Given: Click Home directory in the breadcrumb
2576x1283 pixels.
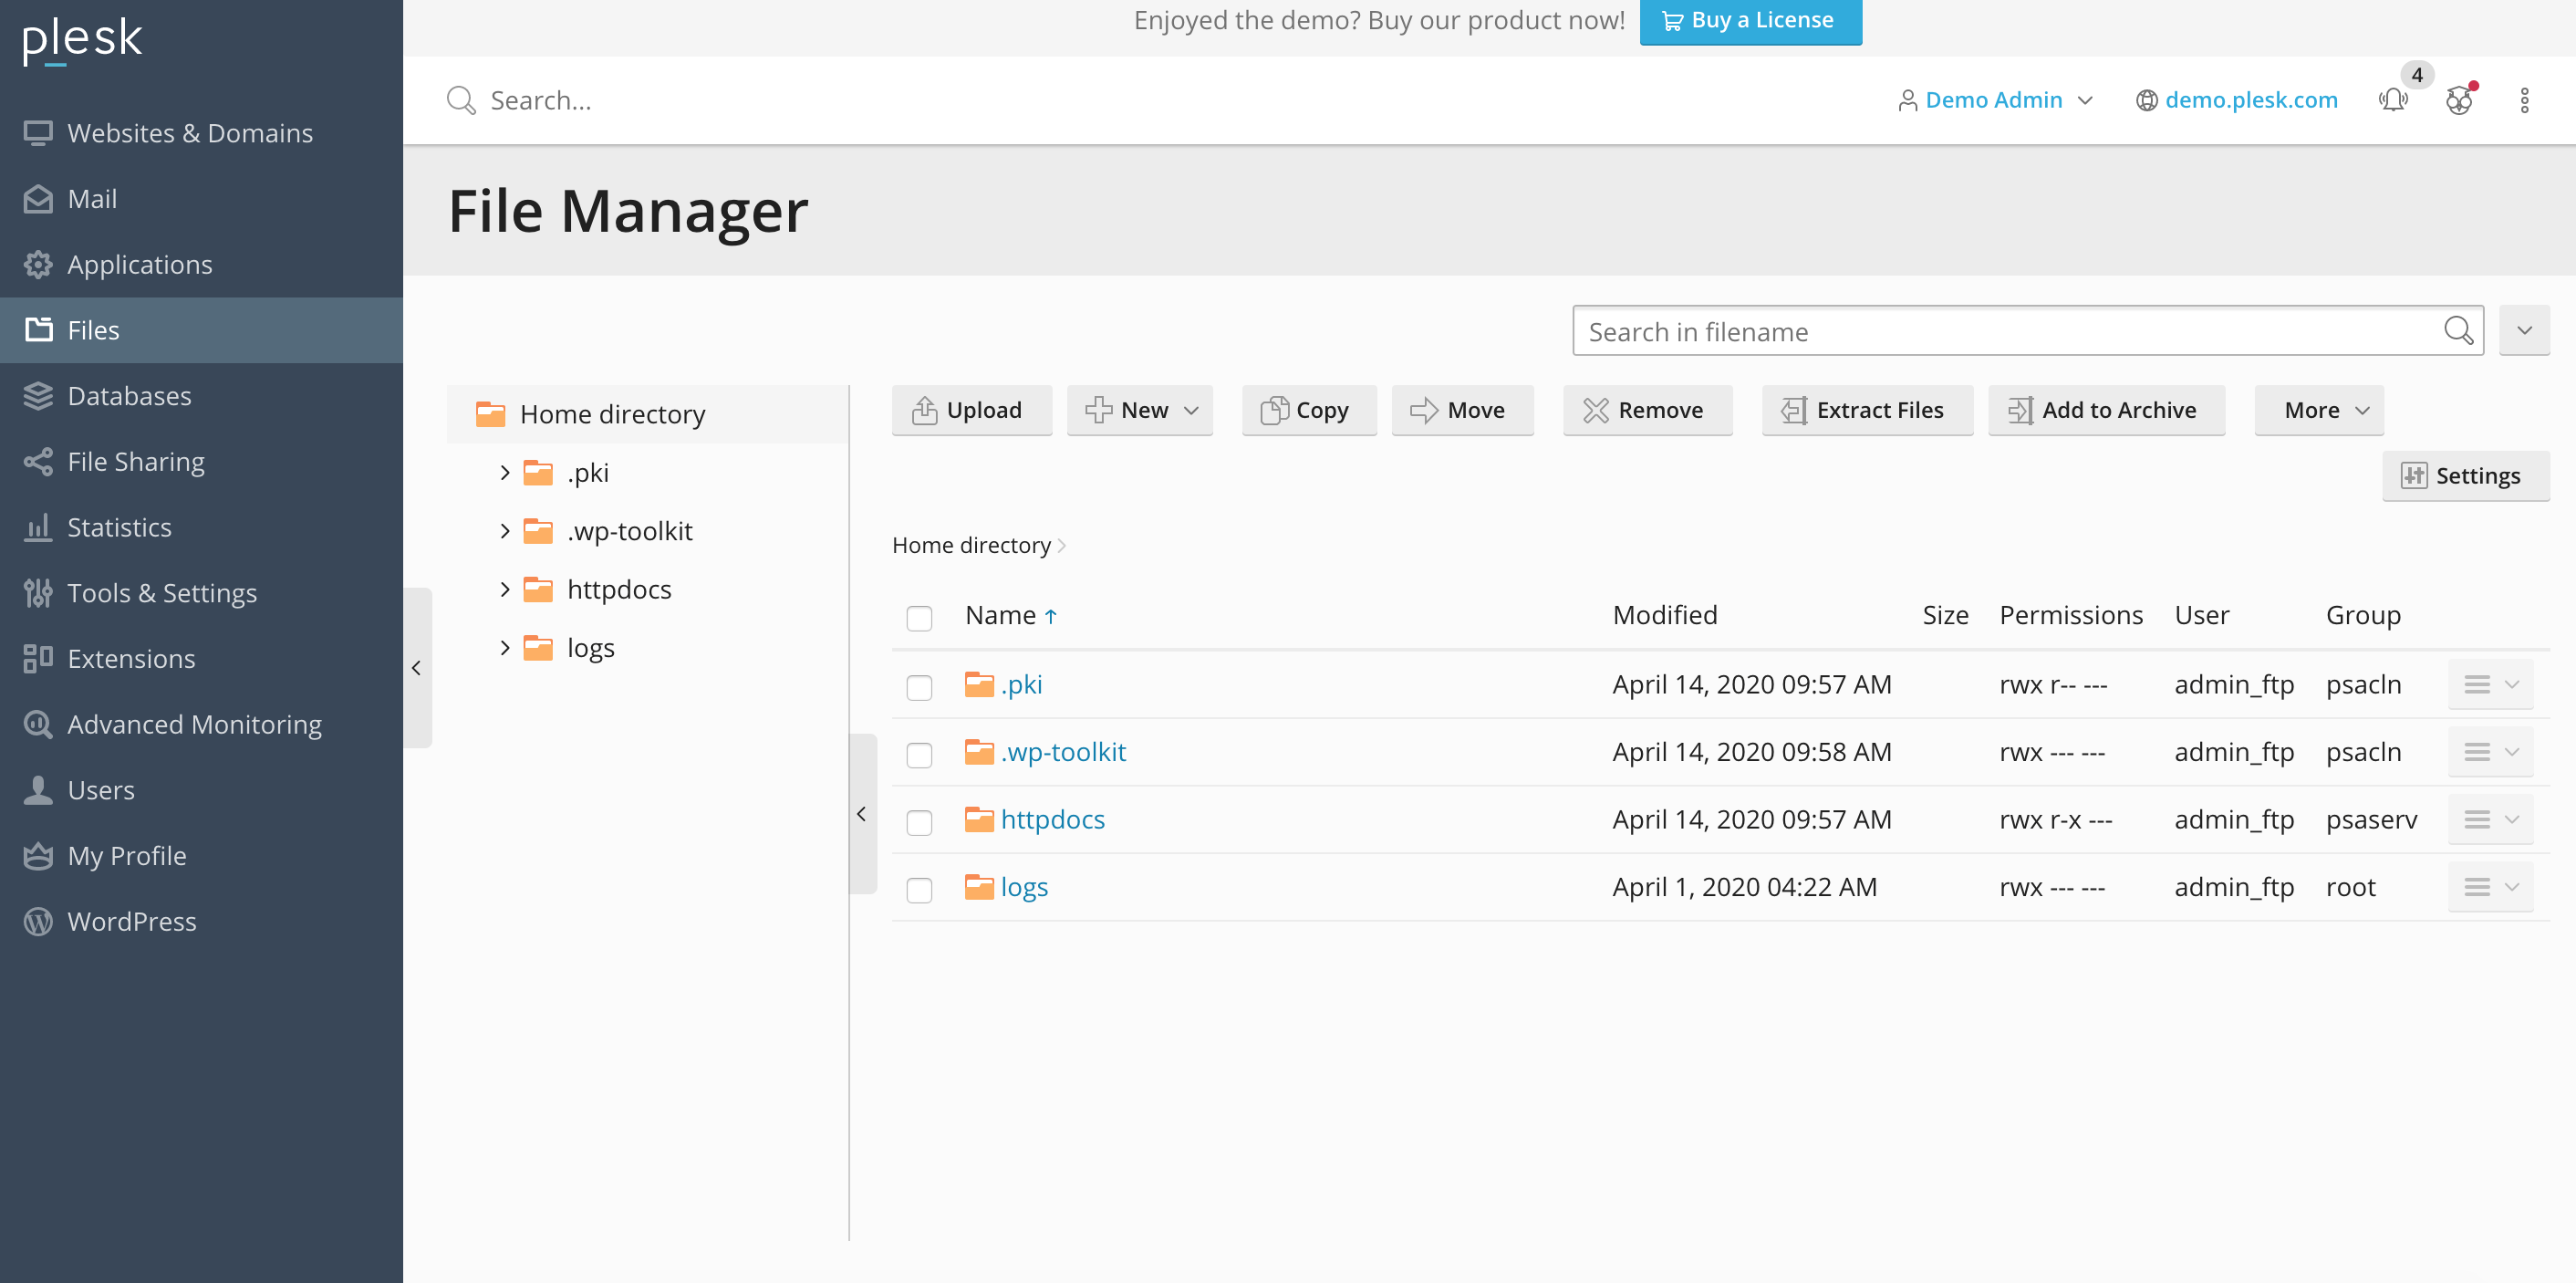Looking at the screenshot, I should 971,545.
